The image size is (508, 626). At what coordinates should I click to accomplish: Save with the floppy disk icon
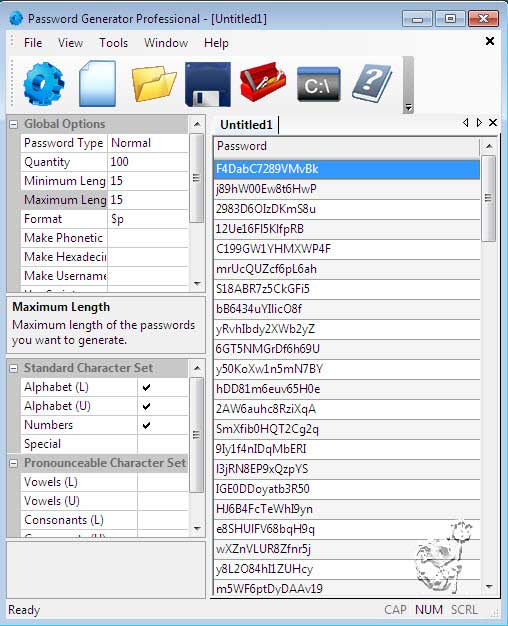pos(208,84)
